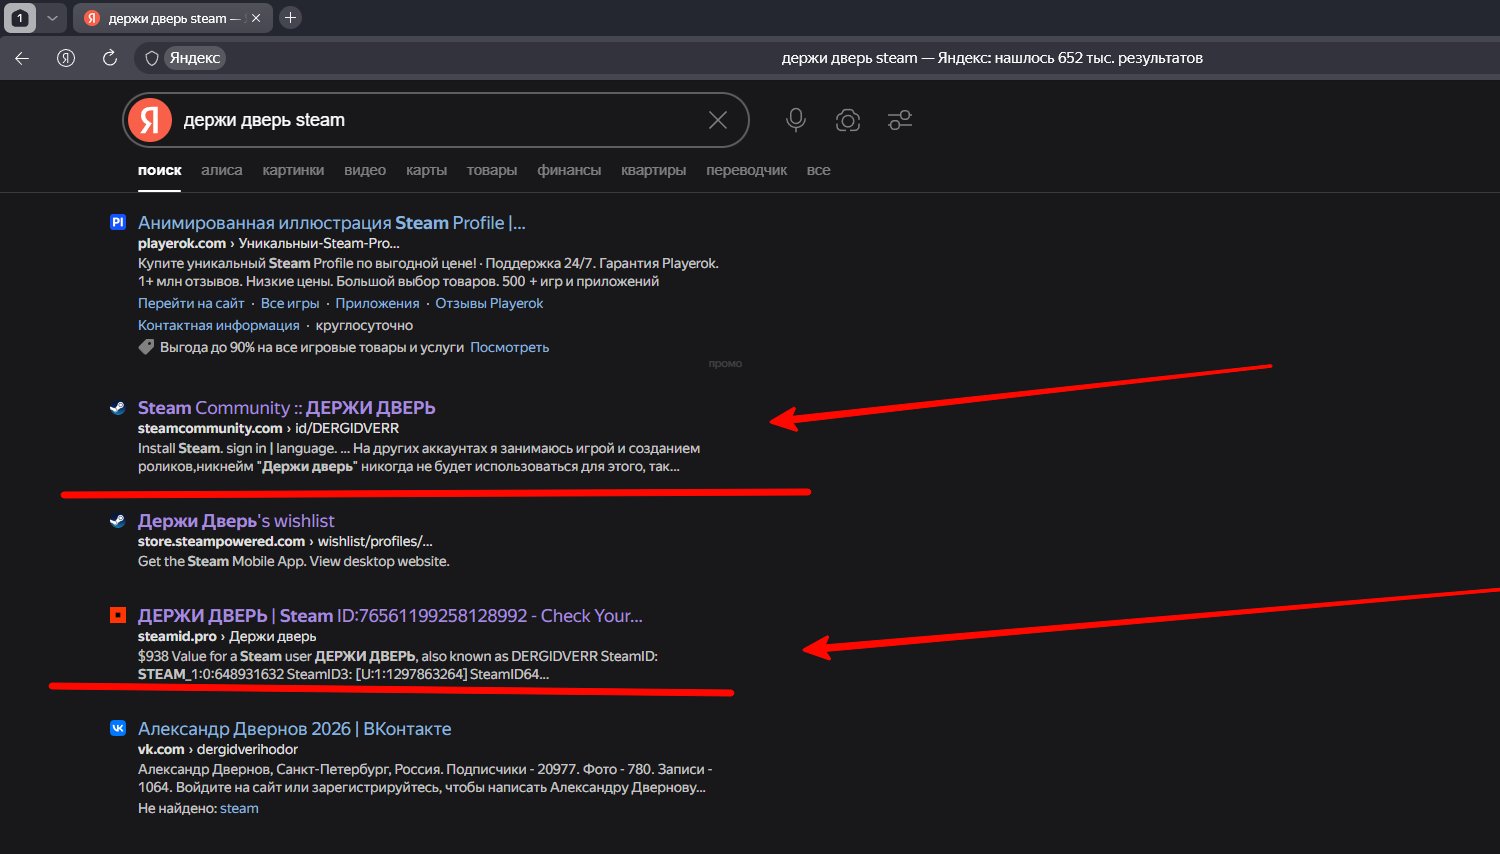Image resolution: width=1500 pixels, height=854 pixels.
Task: Click the Yandex favicon on the browser tab
Action: [x=92, y=18]
